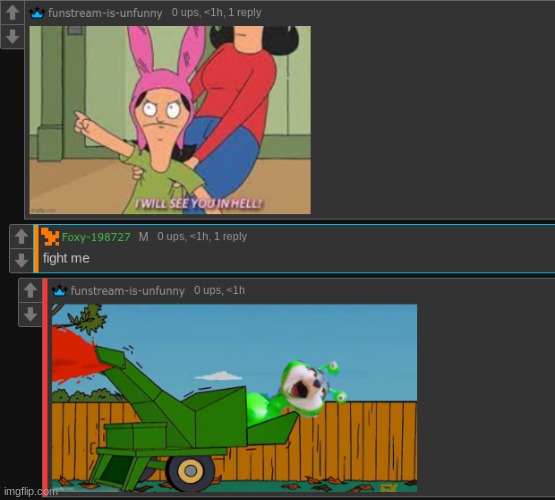The height and width of the screenshot is (500, 555).
Task: Click the "fight me" comment text
Action: 66,258
